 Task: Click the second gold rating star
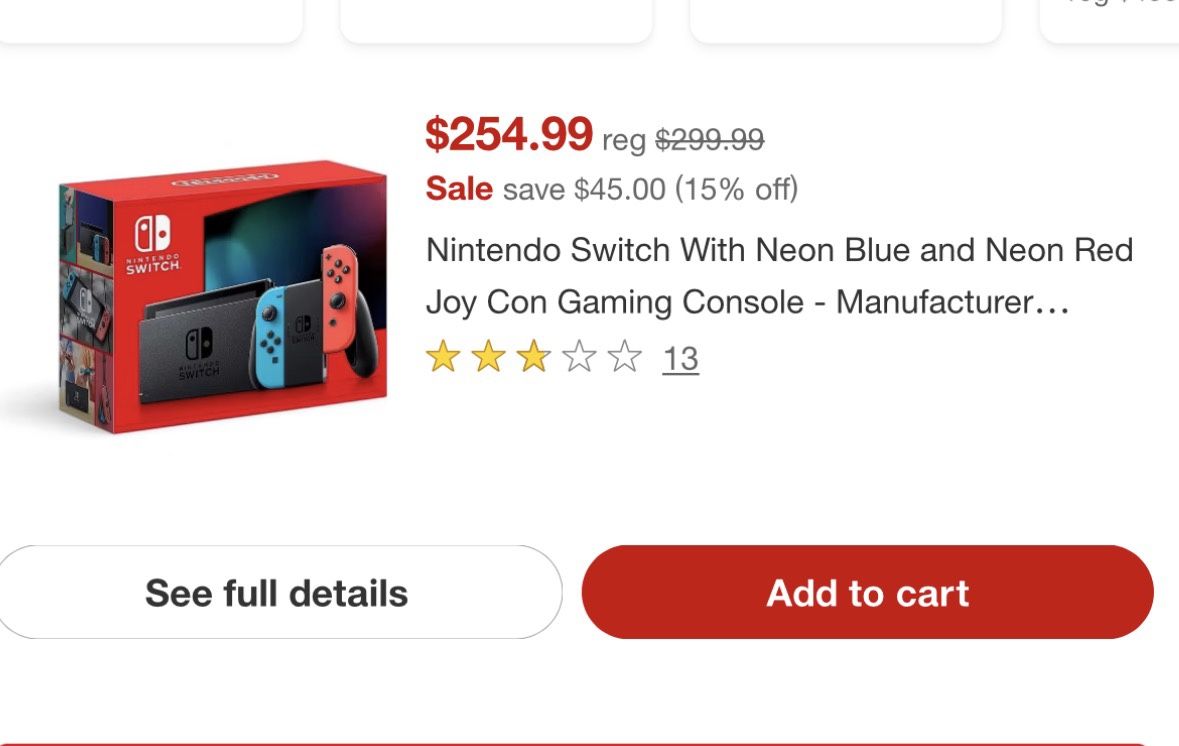pos(487,357)
